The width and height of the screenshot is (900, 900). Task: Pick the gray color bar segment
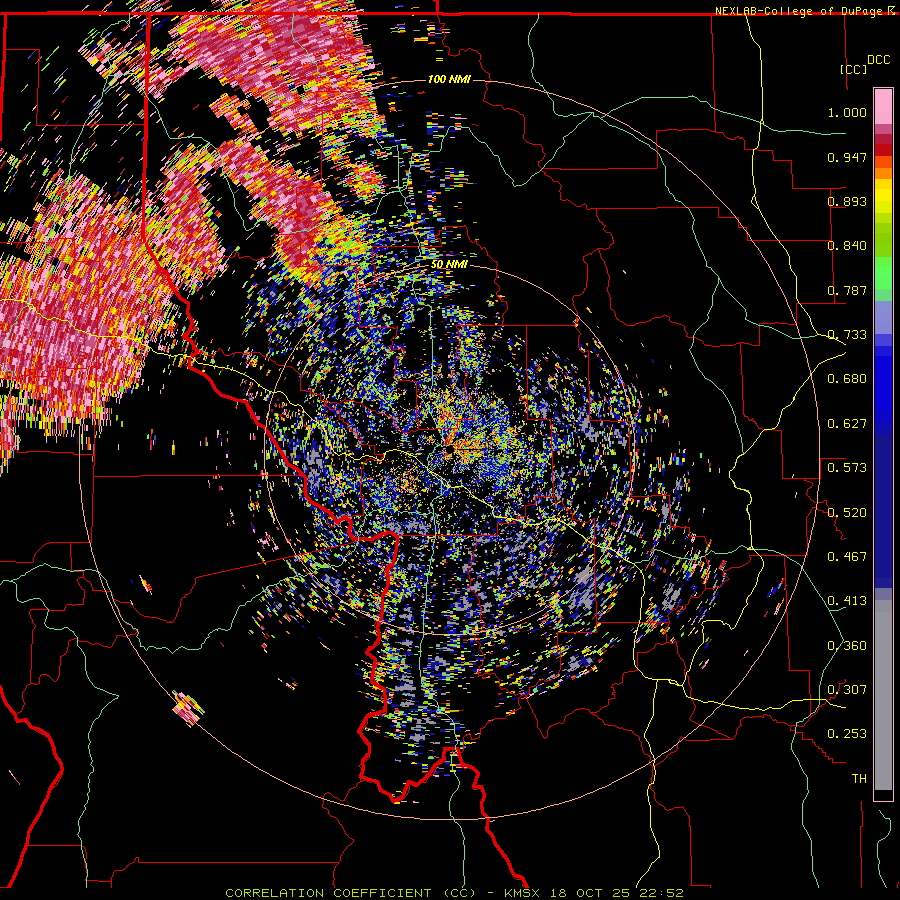(x=883, y=695)
